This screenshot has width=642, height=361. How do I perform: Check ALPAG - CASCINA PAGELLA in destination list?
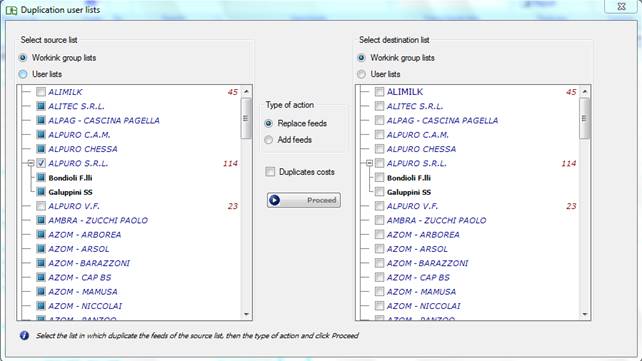coord(379,120)
